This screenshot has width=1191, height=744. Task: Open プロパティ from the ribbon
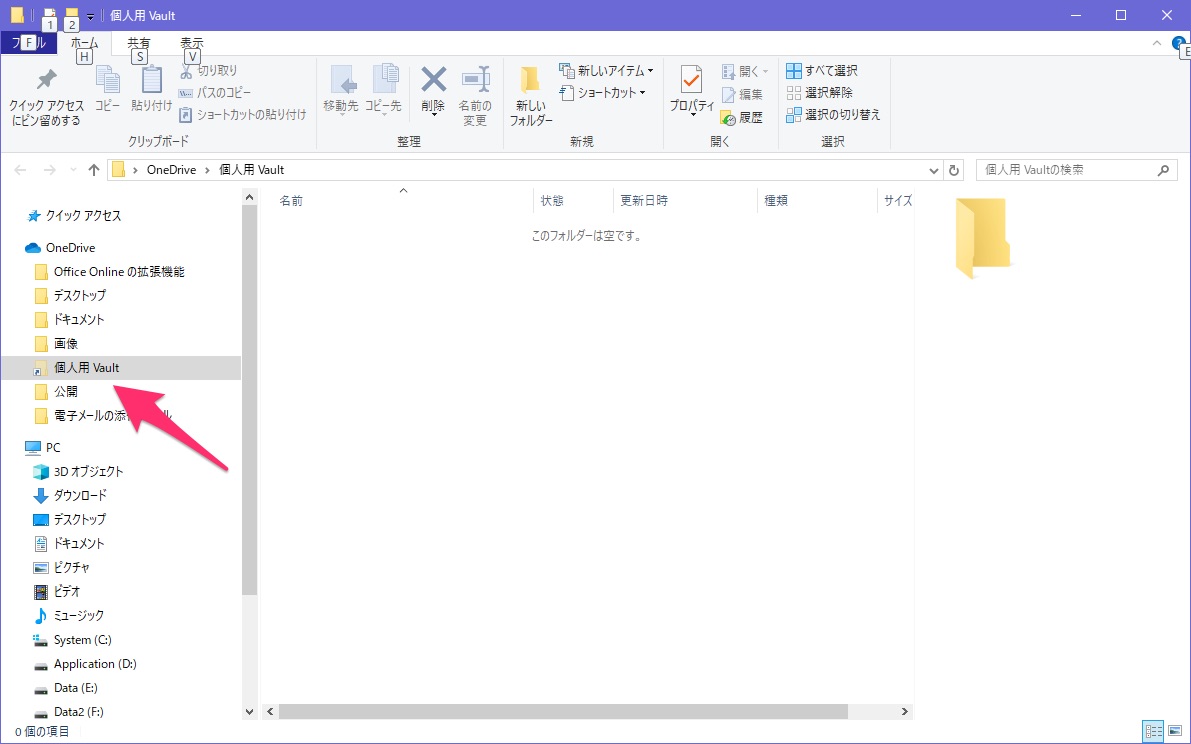(x=691, y=90)
